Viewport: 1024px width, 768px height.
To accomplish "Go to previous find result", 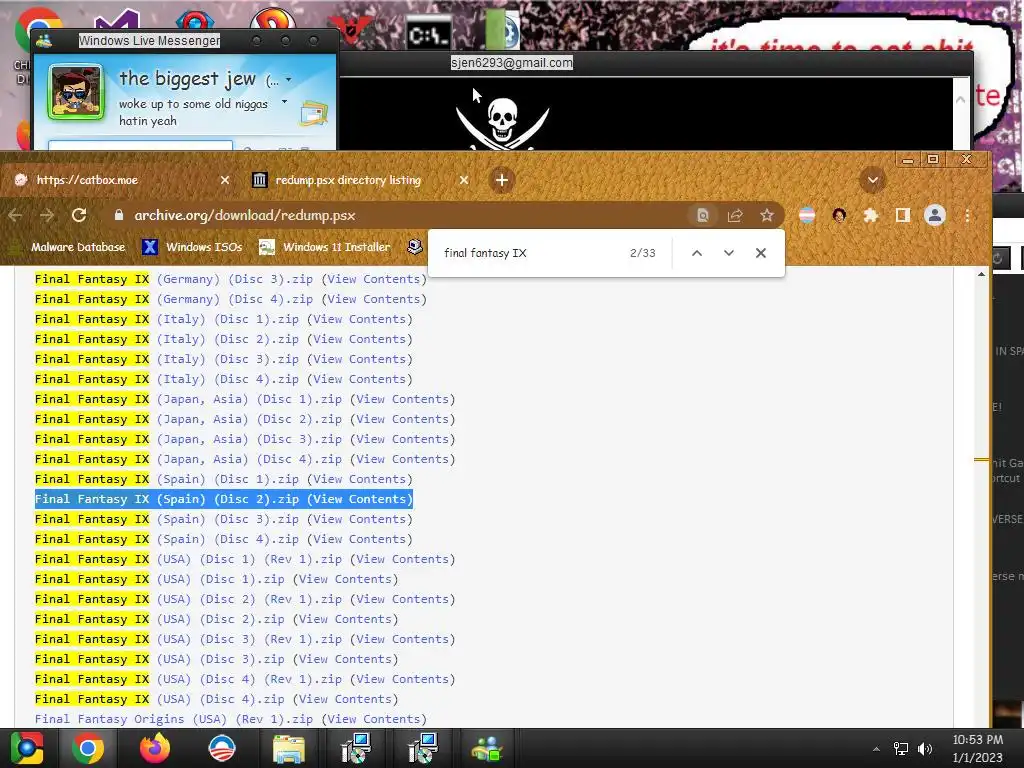I will click(x=697, y=253).
